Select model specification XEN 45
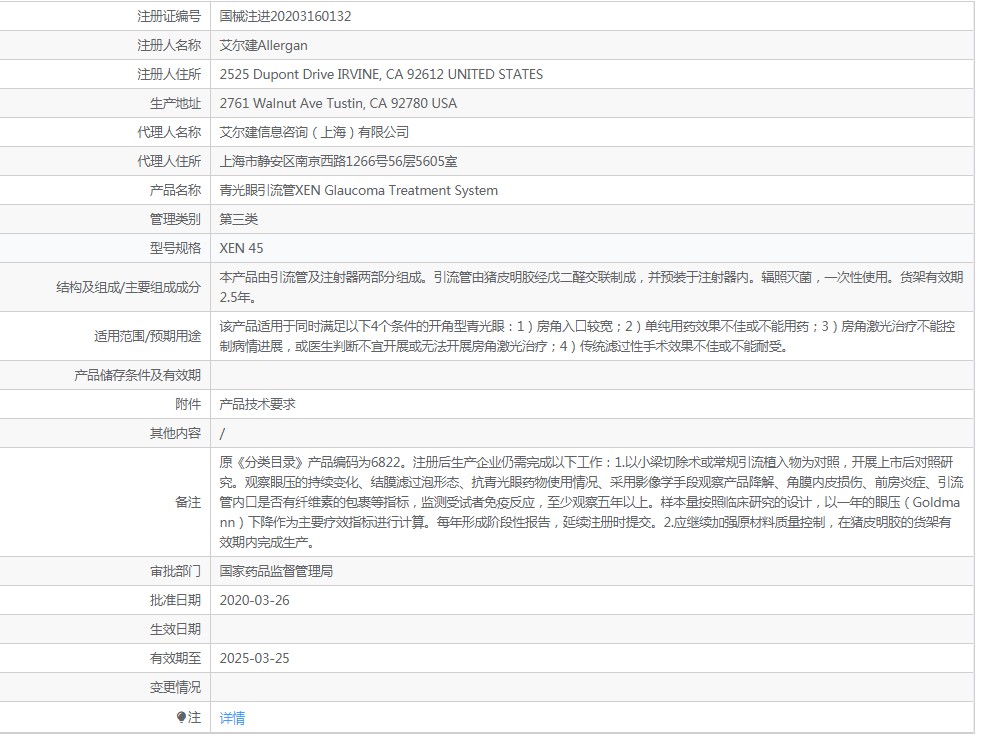This screenshot has height=736, width=981. (241, 248)
